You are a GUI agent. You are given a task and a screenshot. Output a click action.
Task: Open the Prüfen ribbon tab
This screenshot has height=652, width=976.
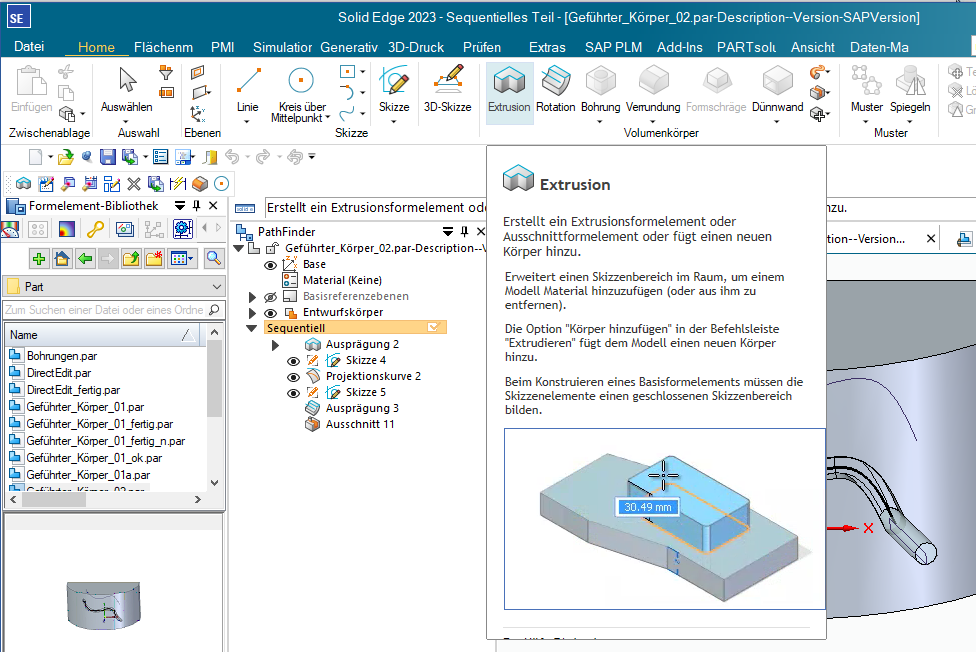(482, 47)
